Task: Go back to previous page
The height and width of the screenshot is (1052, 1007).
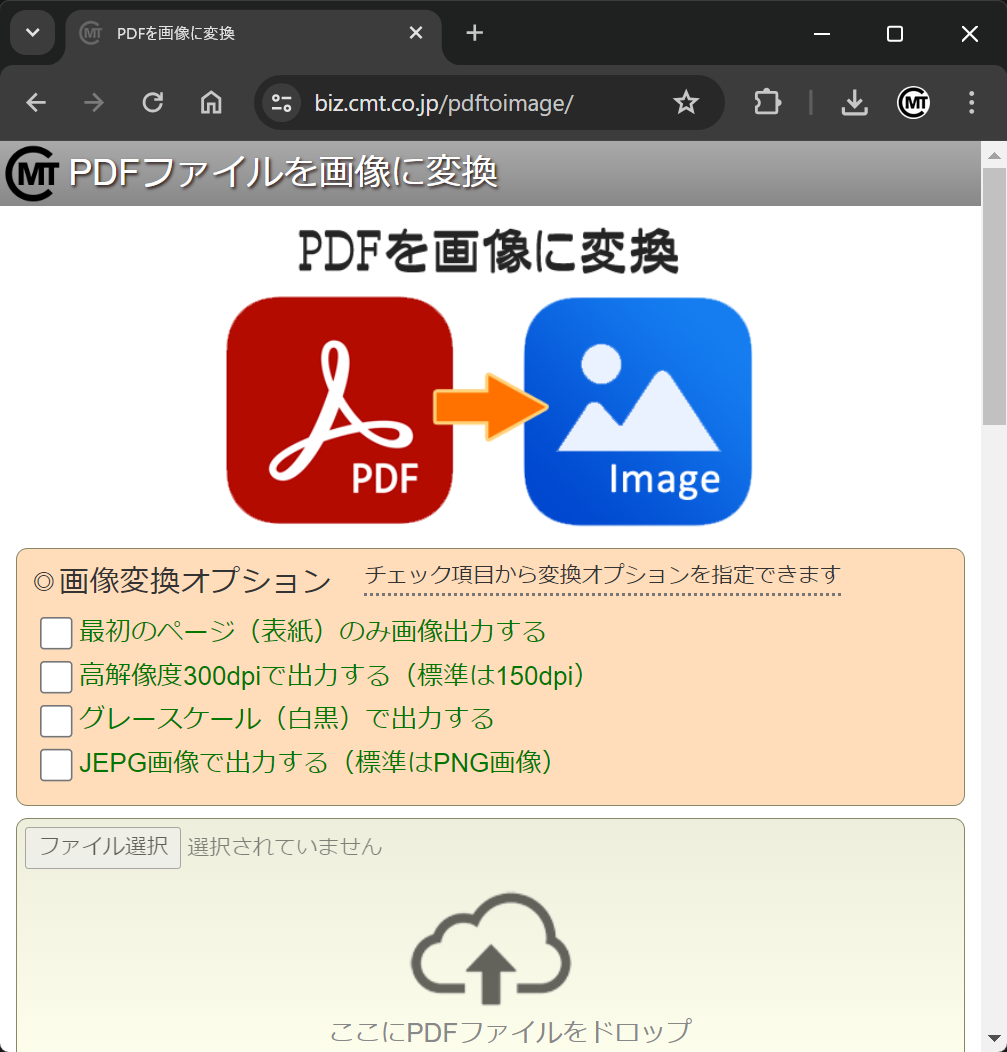Action: pyautogui.click(x=36, y=103)
